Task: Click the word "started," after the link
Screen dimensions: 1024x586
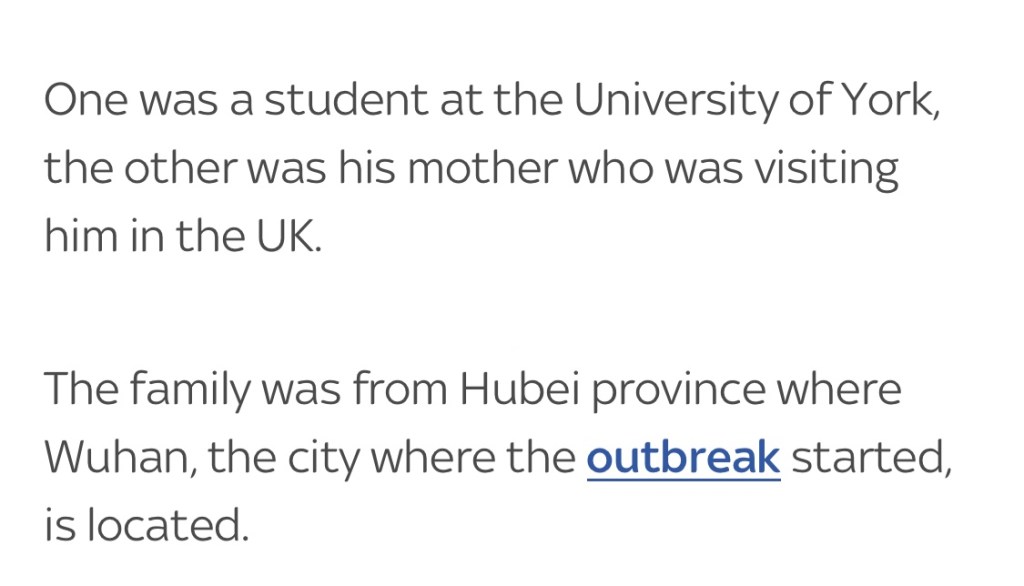Action: tap(869, 458)
